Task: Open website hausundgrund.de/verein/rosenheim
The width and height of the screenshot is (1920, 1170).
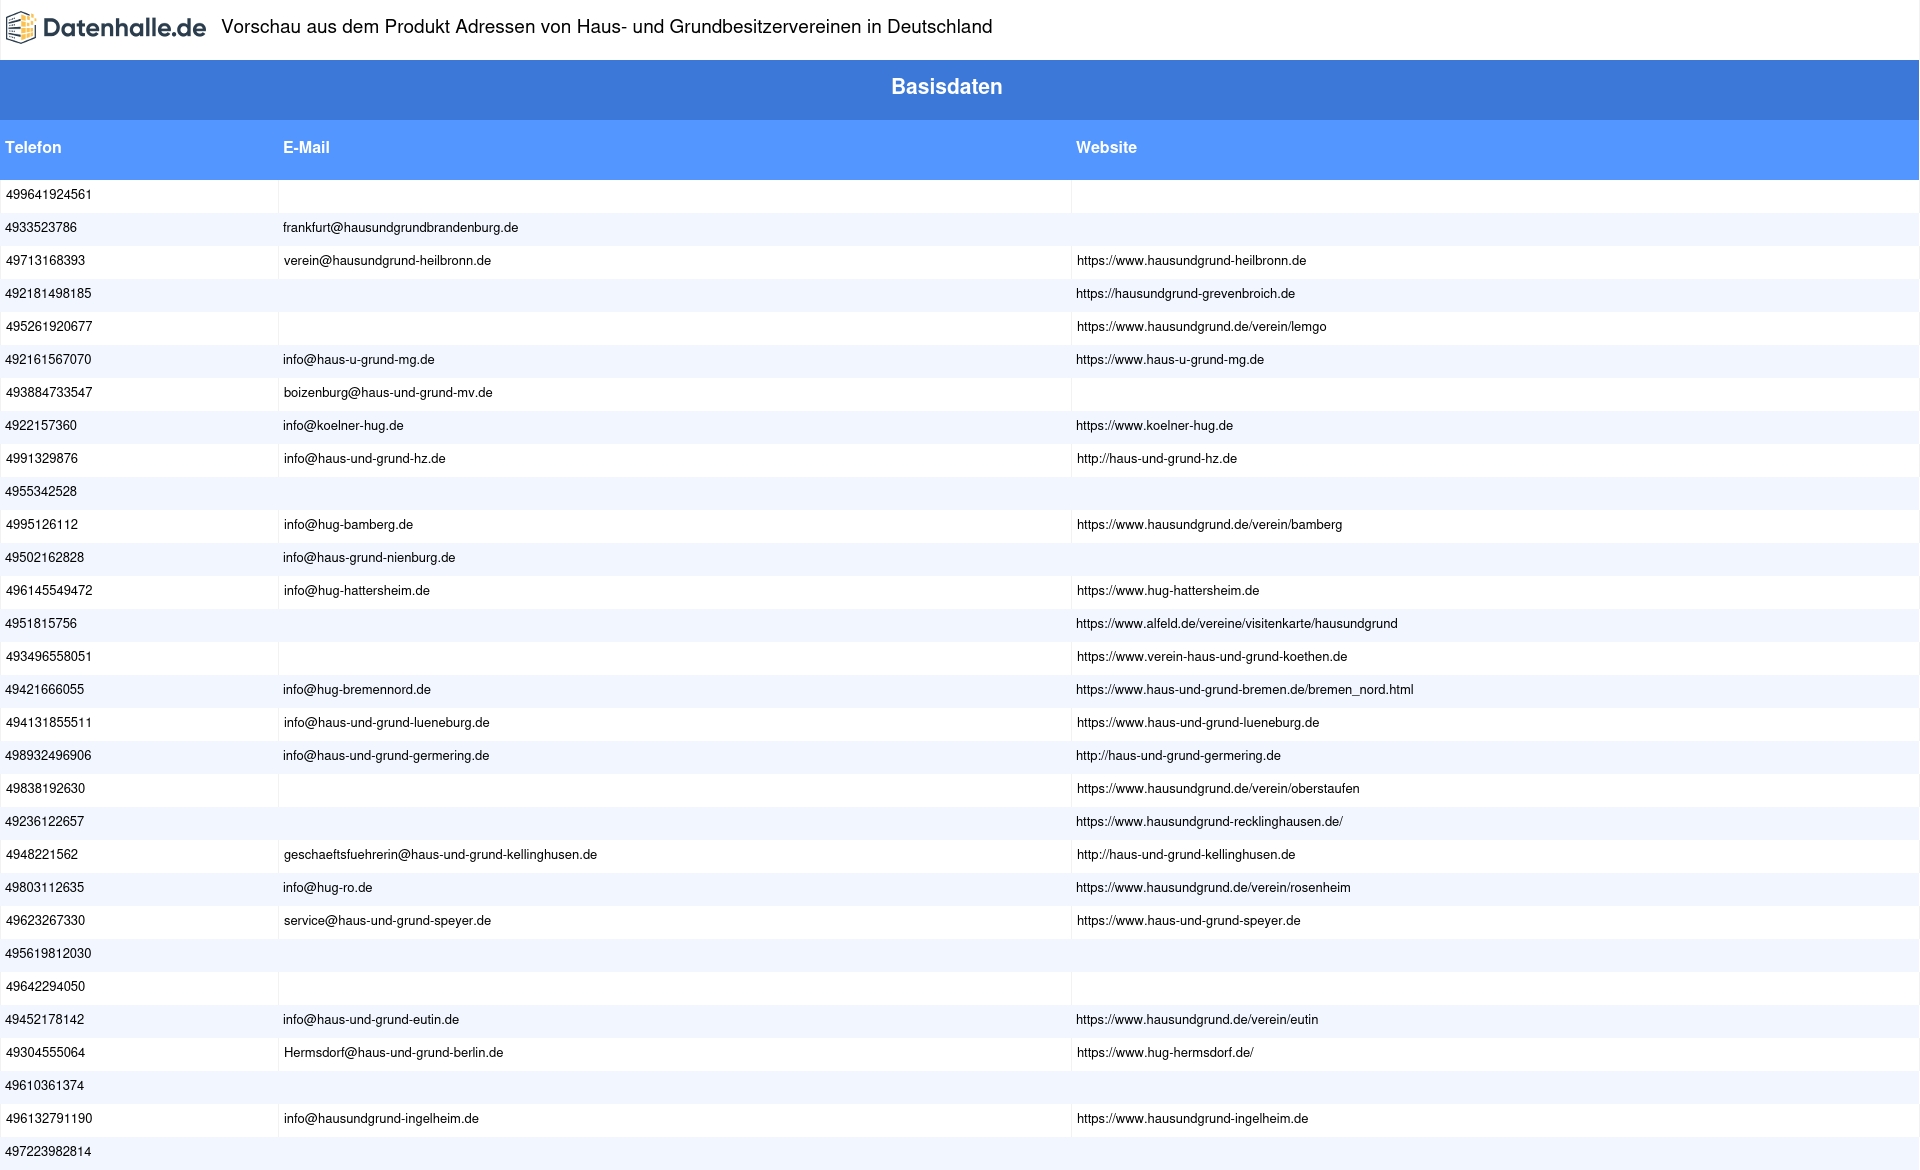Action: click(1213, 888)
